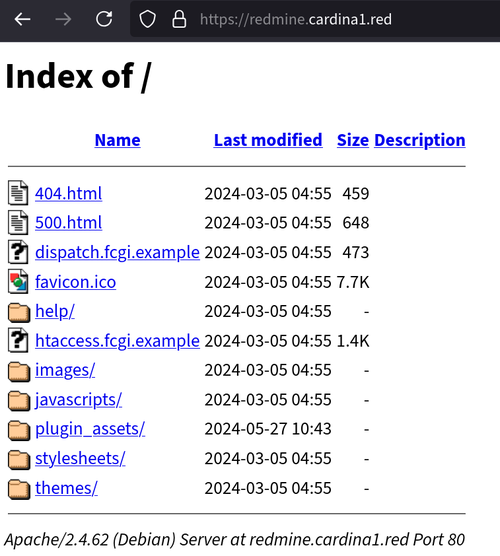
Task: View site security via the padlock icon
Action: coord(179,19)
